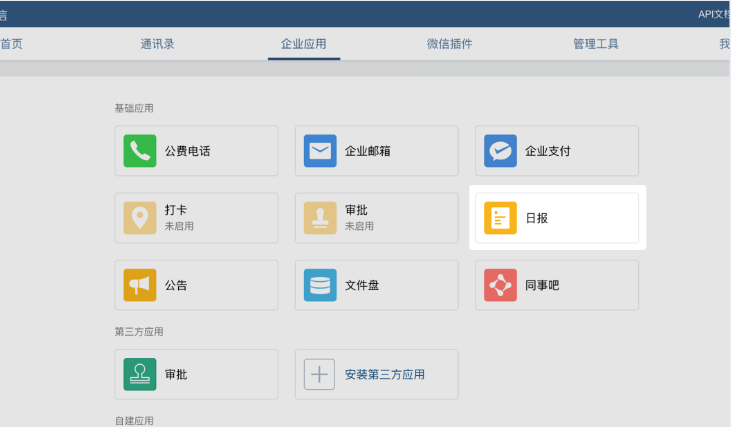Click the 打卡 location pin icon
Viewport: 732px width, 427px height.
(140, 218)
